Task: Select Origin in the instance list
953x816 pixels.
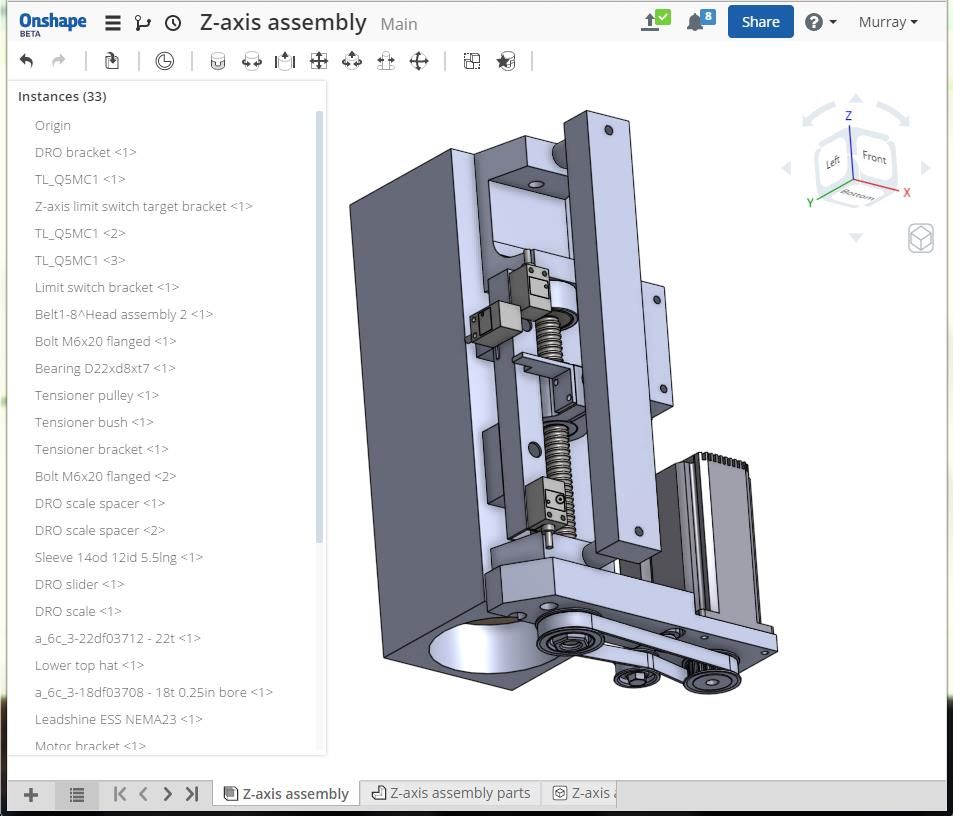Action: coord(53,126)
